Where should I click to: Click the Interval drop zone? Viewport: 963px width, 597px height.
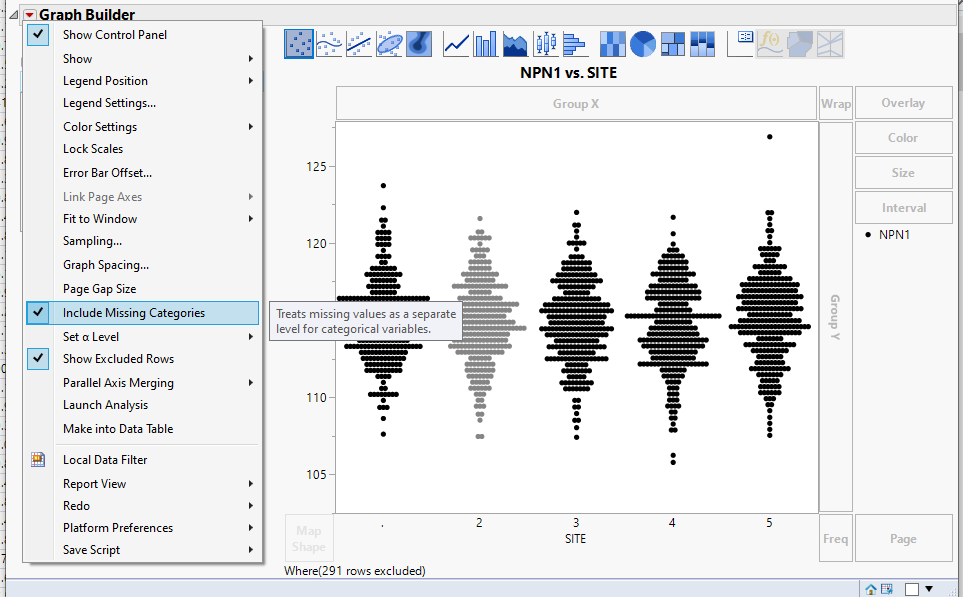[x=903, y=208]
